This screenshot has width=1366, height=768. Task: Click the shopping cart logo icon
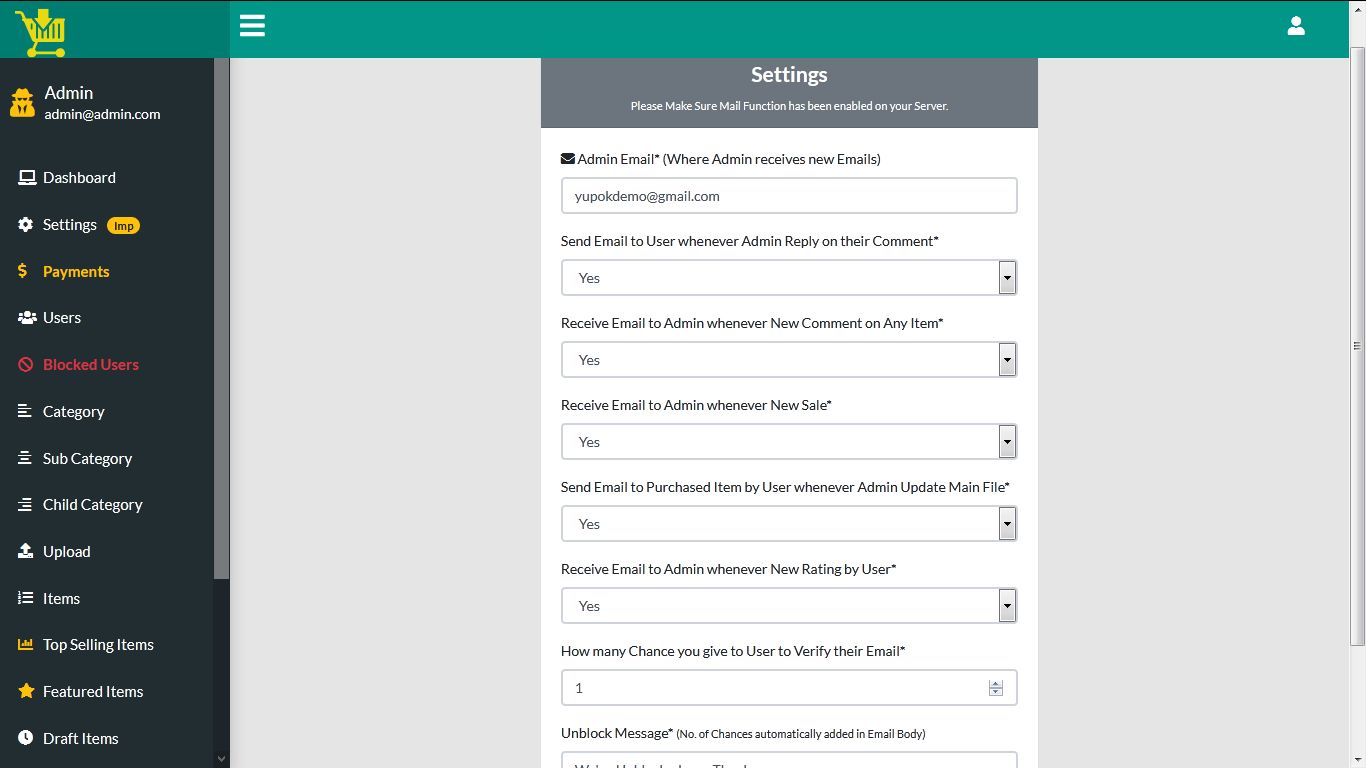(x=41, y=31)
